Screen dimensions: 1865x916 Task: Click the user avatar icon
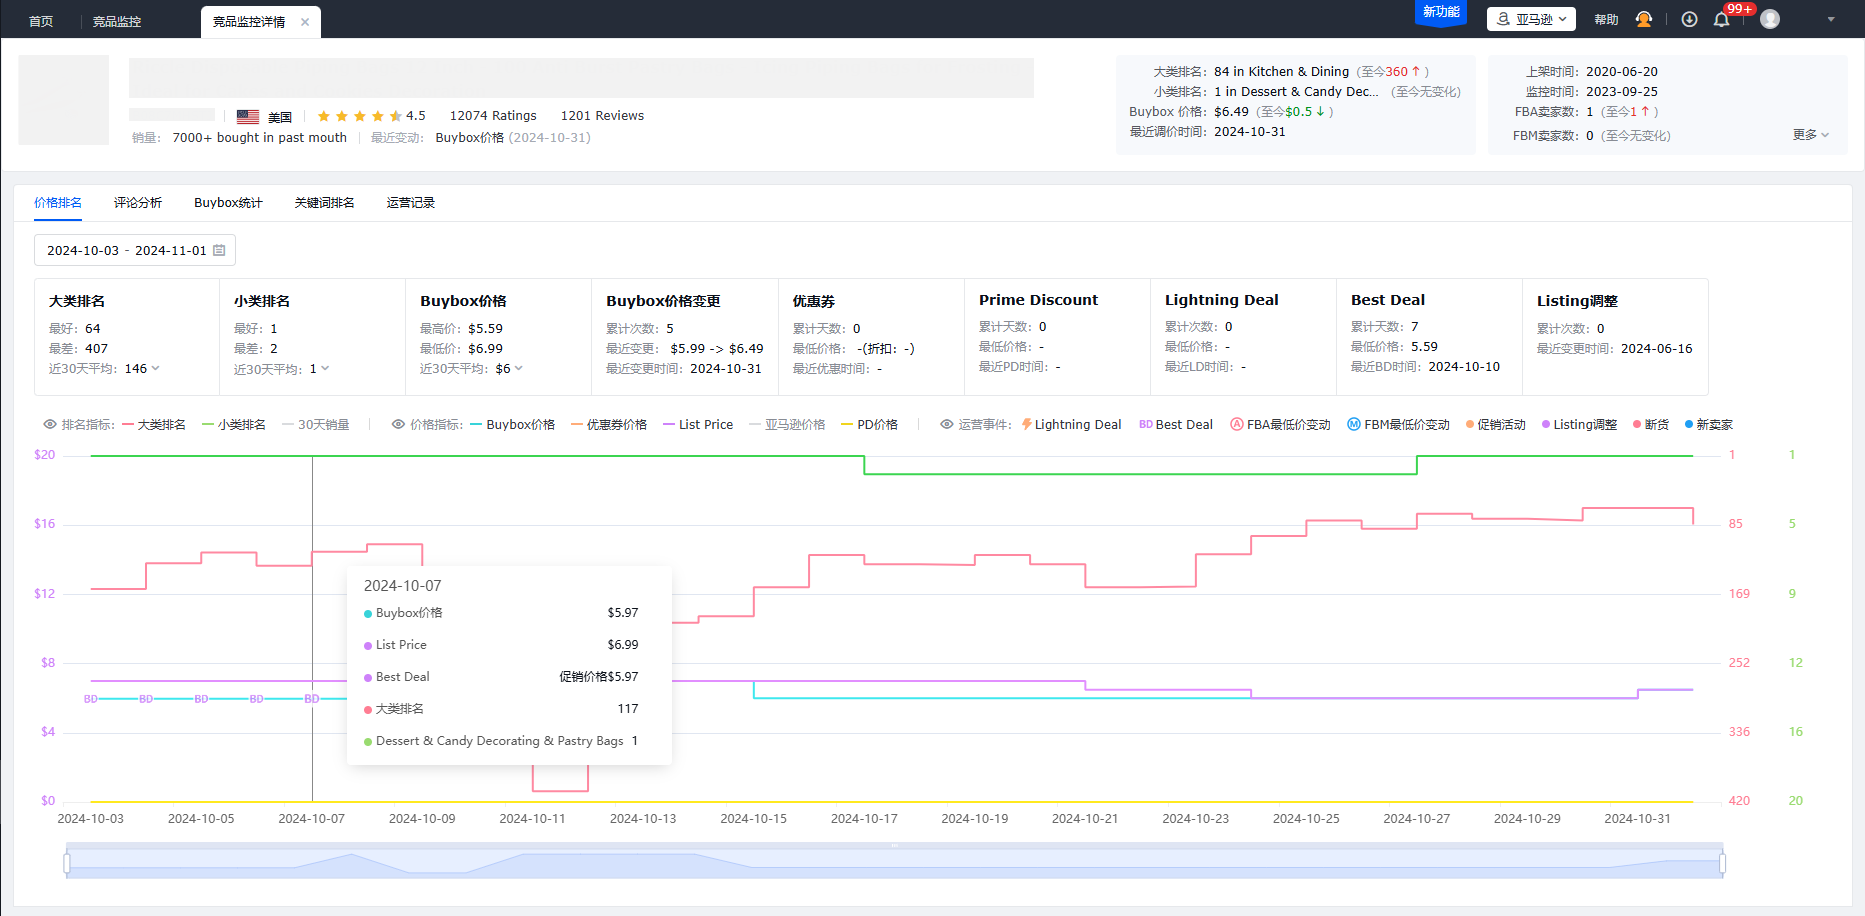coord(1770,19)
